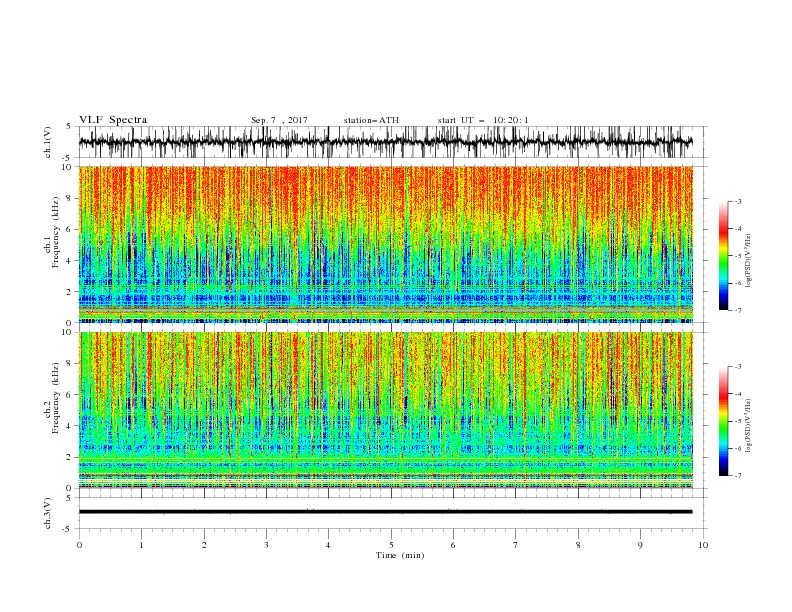Click the time axis tick label "10"
The image size is (792, 612).
(x=703, y=545)
